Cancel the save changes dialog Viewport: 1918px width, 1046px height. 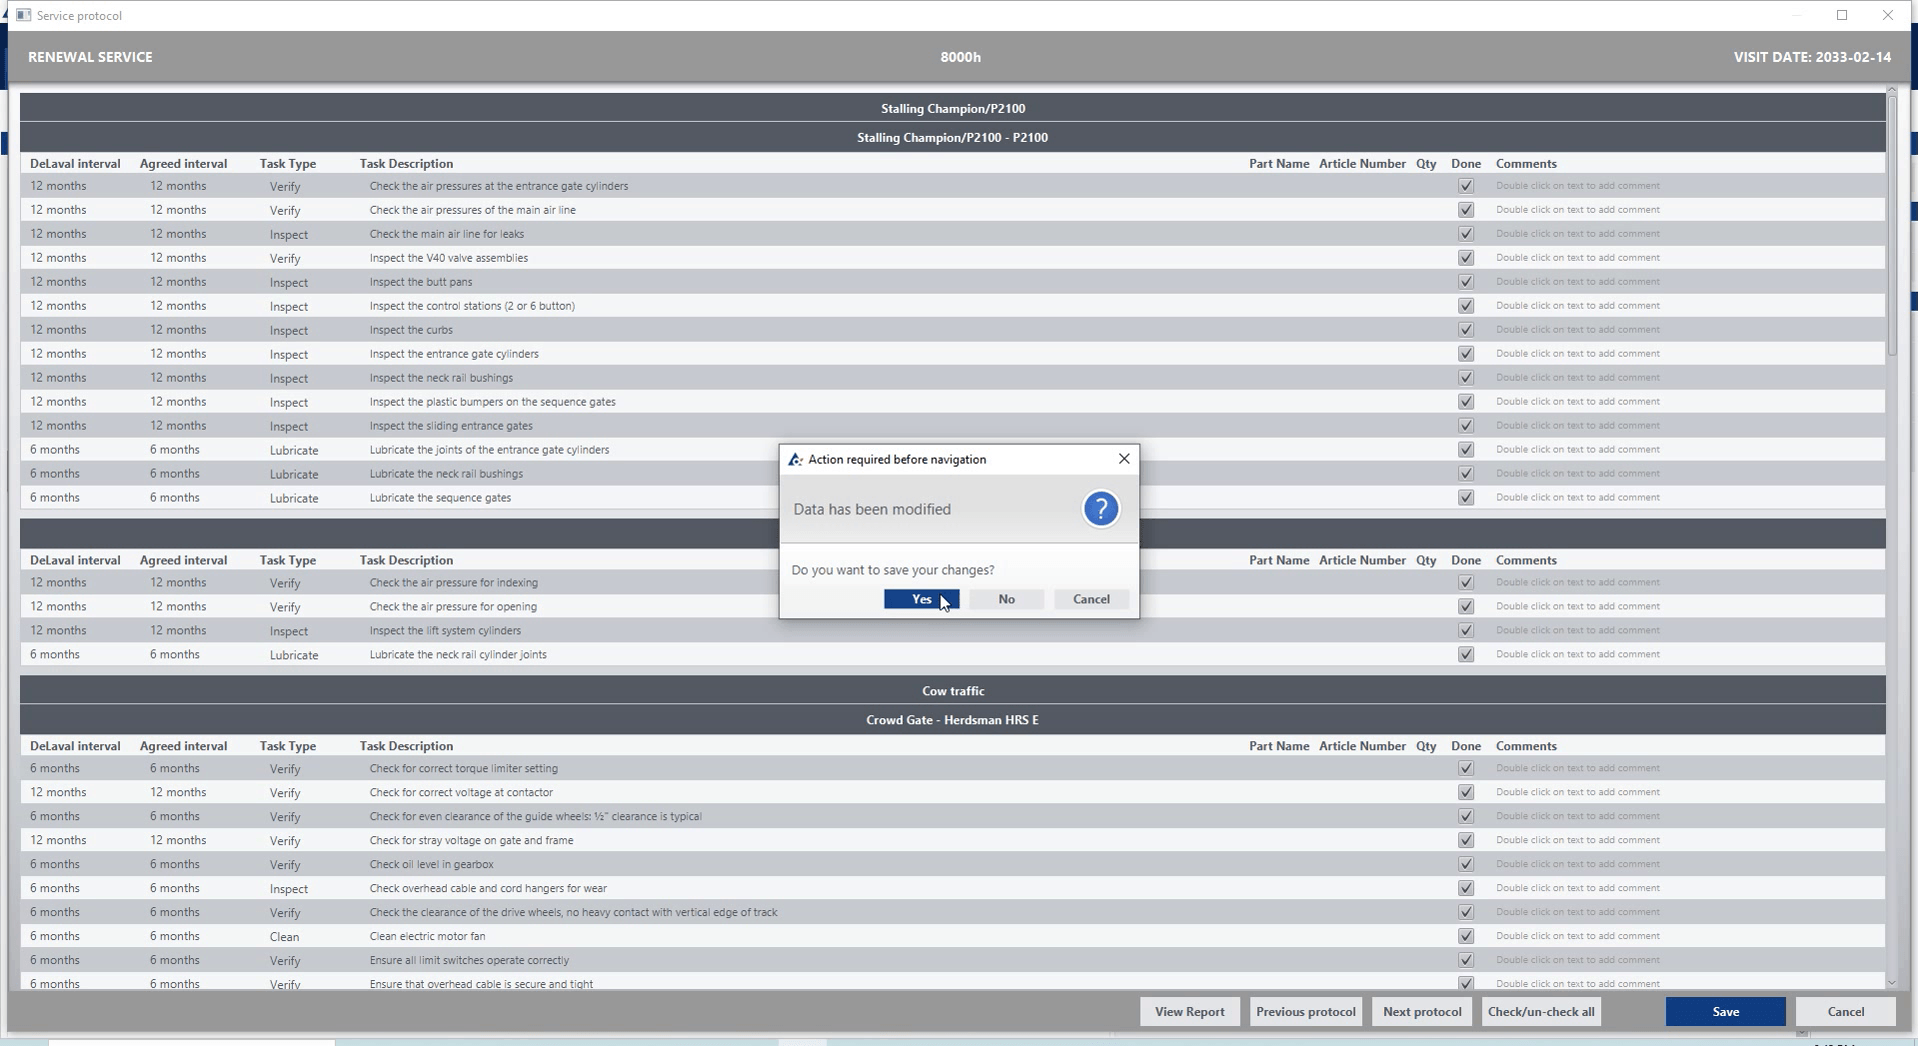1091,599
